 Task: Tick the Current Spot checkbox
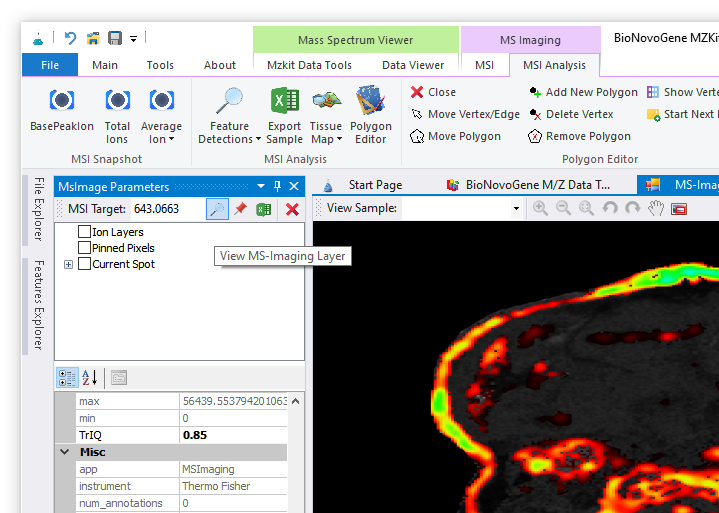pos(85,264)
